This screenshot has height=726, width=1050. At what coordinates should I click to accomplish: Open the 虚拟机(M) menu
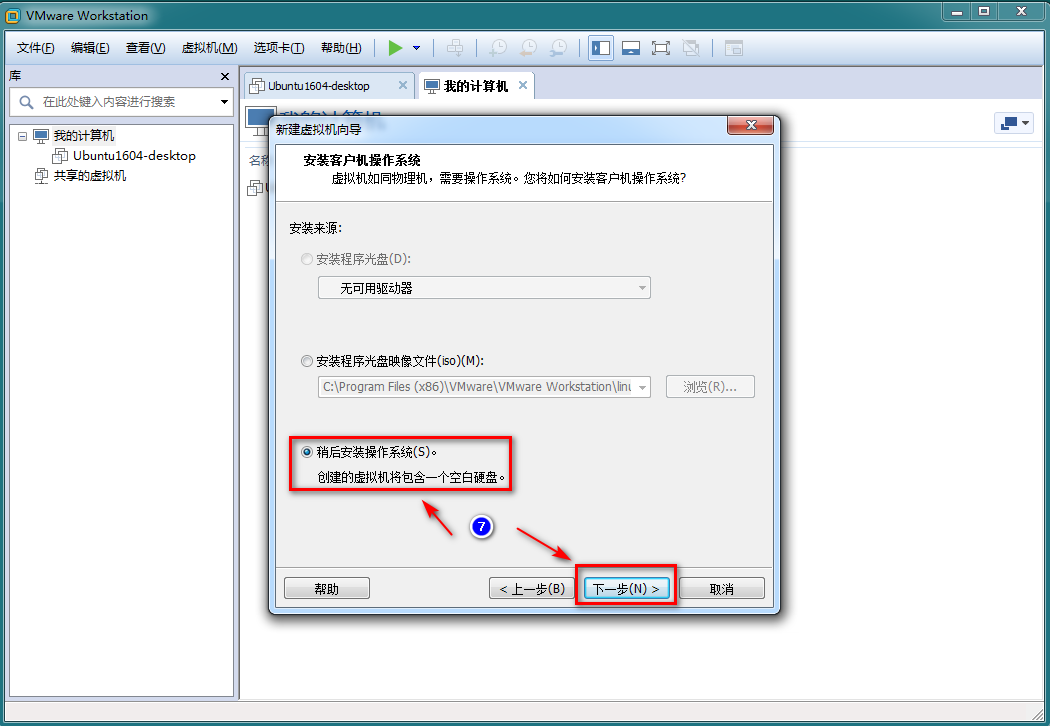210,48
